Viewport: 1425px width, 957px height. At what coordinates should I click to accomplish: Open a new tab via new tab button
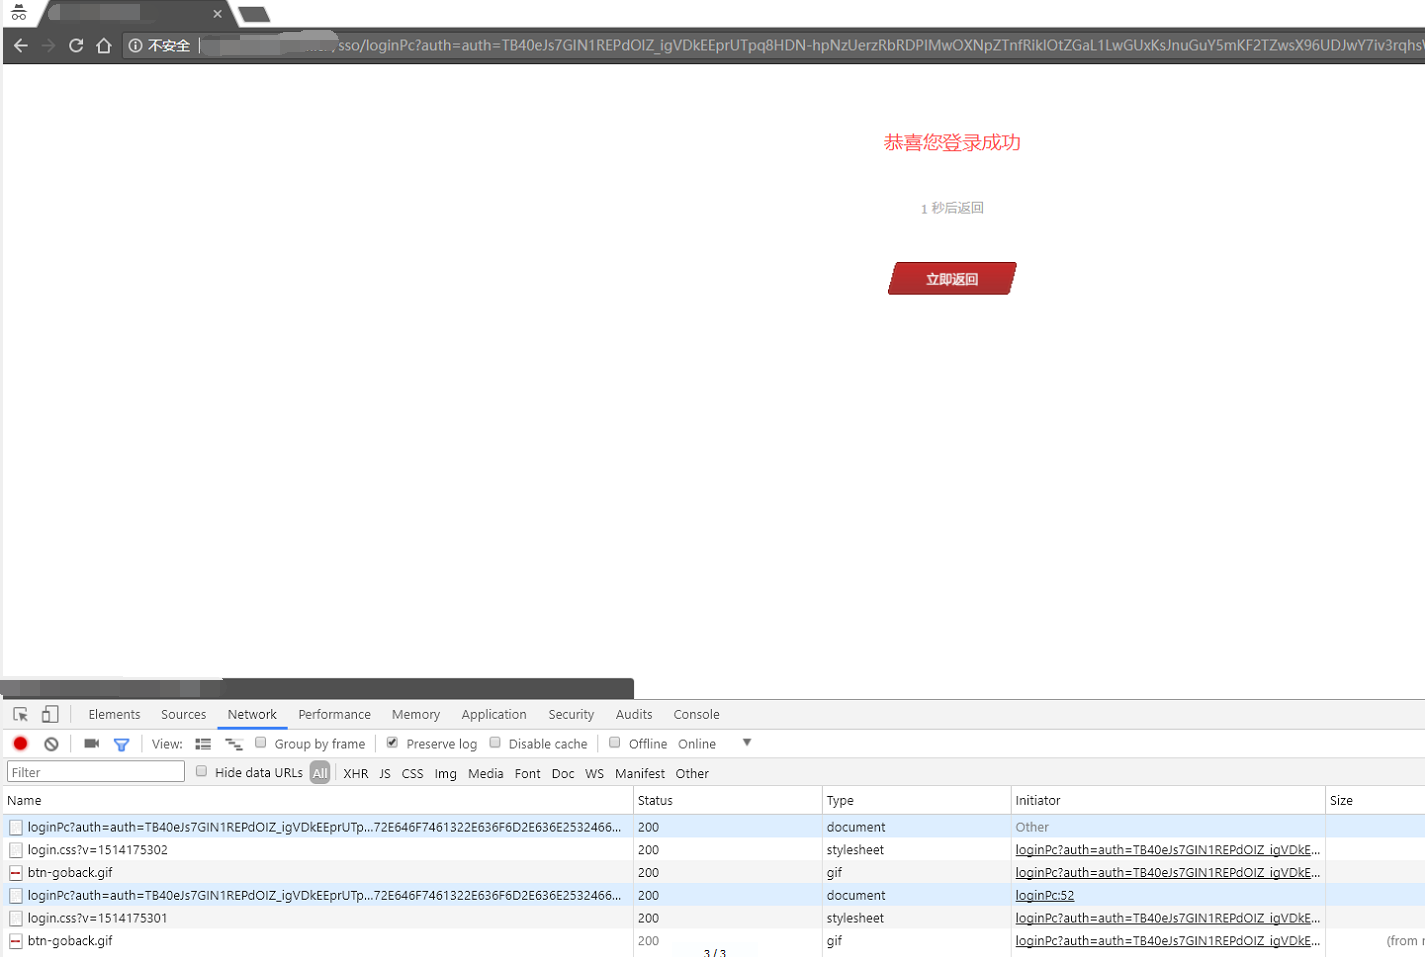(254, 14)
